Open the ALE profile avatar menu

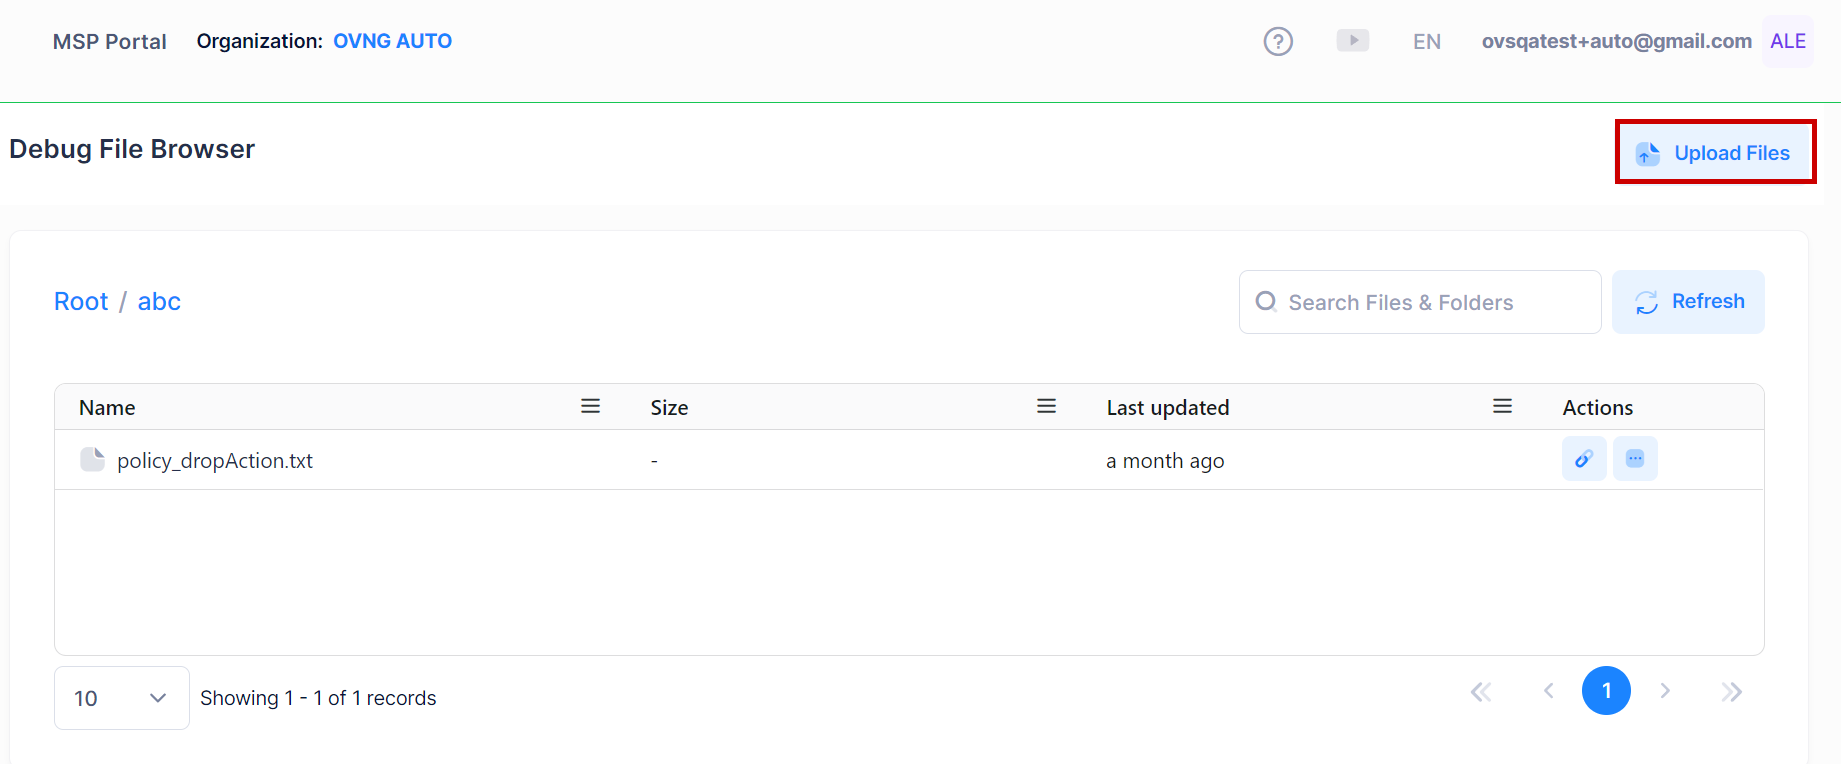pos(1787,41)
